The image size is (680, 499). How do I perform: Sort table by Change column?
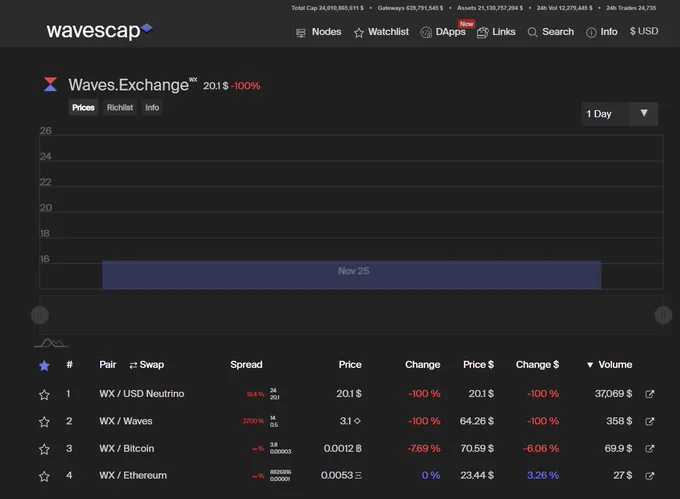pos(422,365)
